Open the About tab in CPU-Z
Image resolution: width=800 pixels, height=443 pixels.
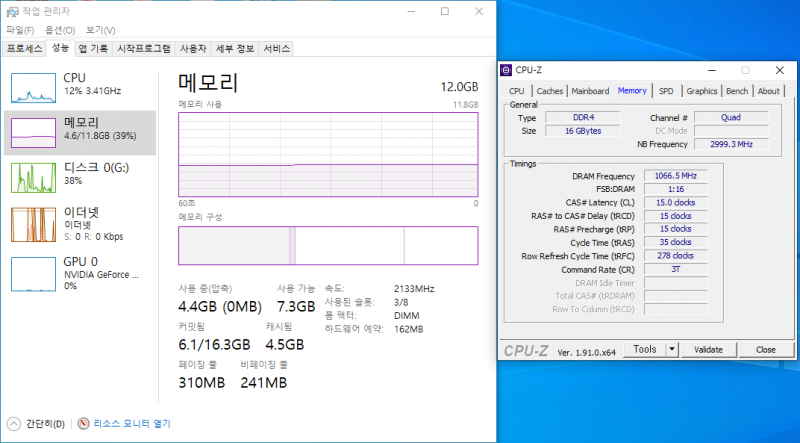pos(768,91)
